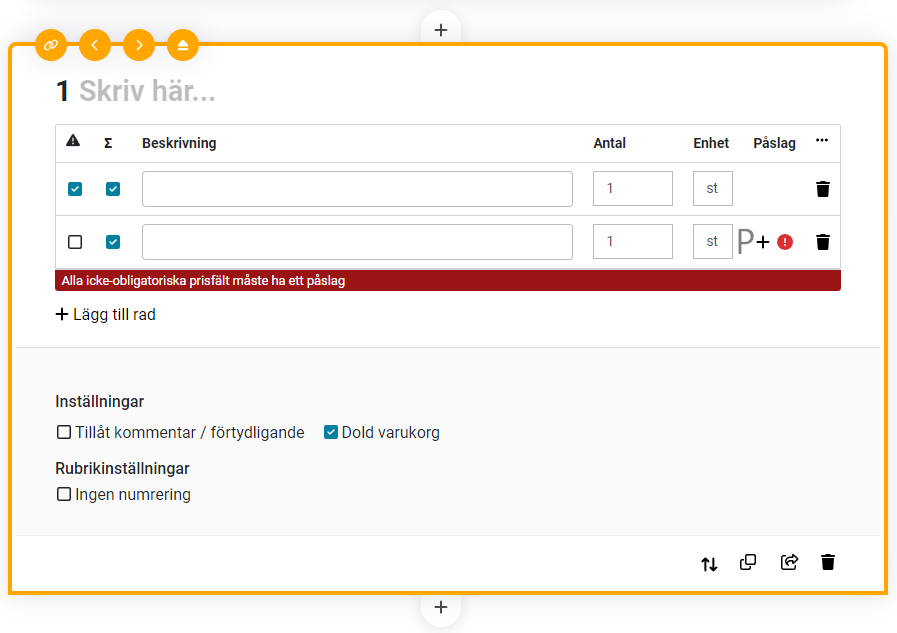Screen dimensions: 897x633
Task: Click the P+ påslag icon
Action: [753, 241]
